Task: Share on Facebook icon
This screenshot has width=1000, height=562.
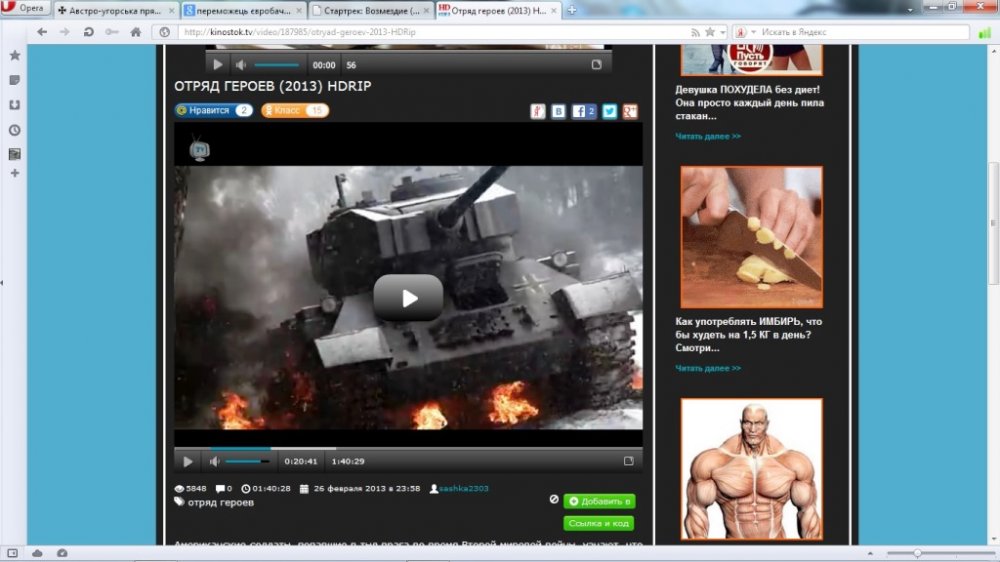Action: point(584,112)
